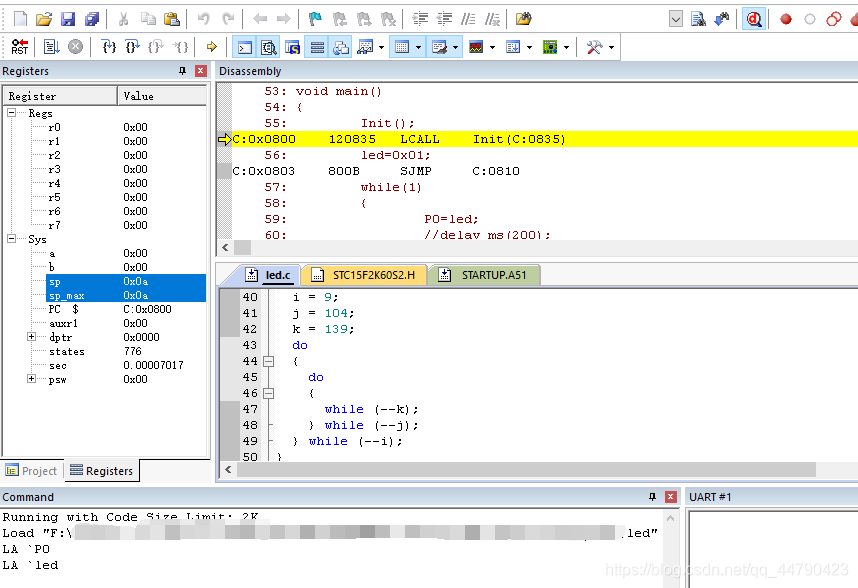Open Serial windows dropdown arrow
The image size is (858, 588).
point(456,48)
